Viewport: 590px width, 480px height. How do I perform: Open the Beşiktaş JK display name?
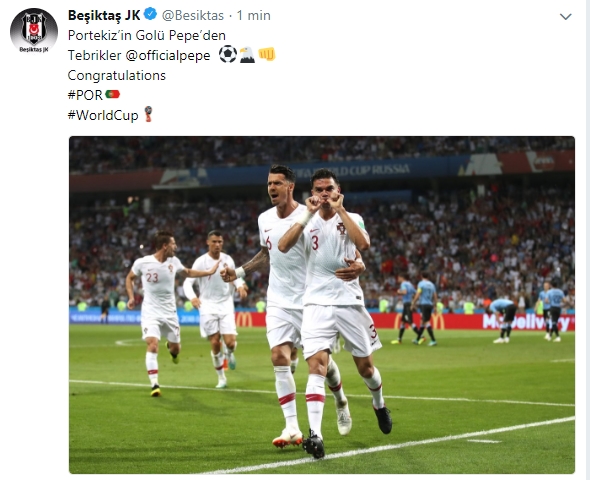tap(104, 15)
